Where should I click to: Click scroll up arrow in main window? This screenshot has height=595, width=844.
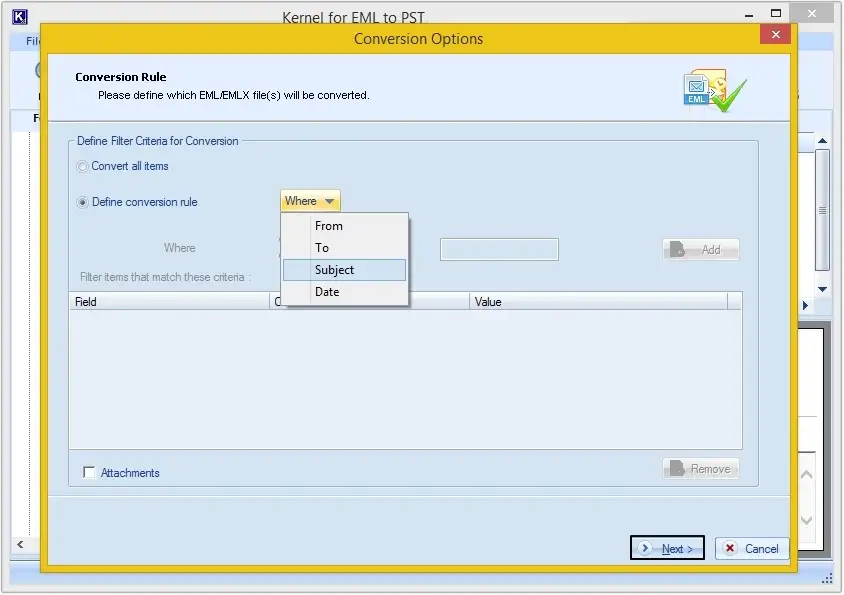pyautogui.click(x=822, y=141)
